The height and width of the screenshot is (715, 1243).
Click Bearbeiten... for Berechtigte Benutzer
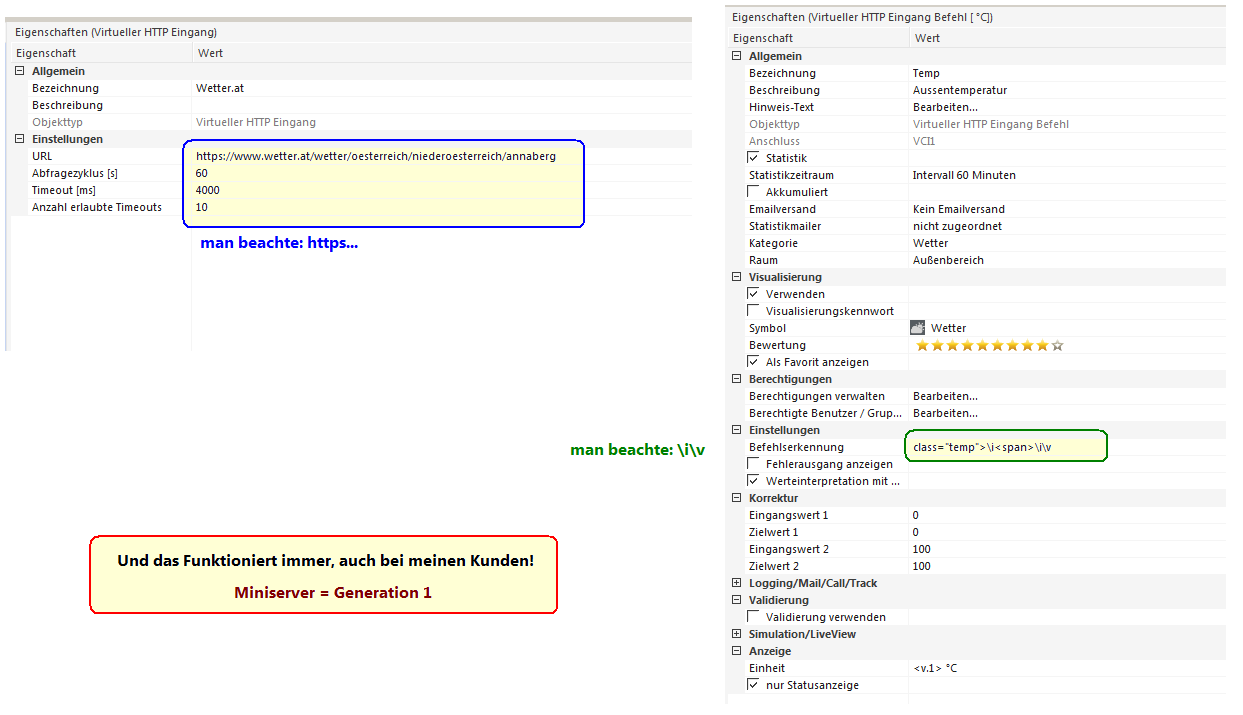point(945,413)
